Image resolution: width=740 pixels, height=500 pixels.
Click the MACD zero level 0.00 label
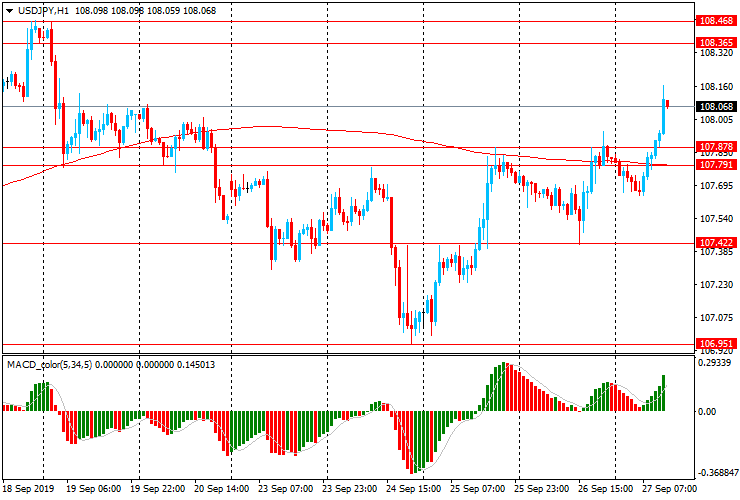[707, 412]
